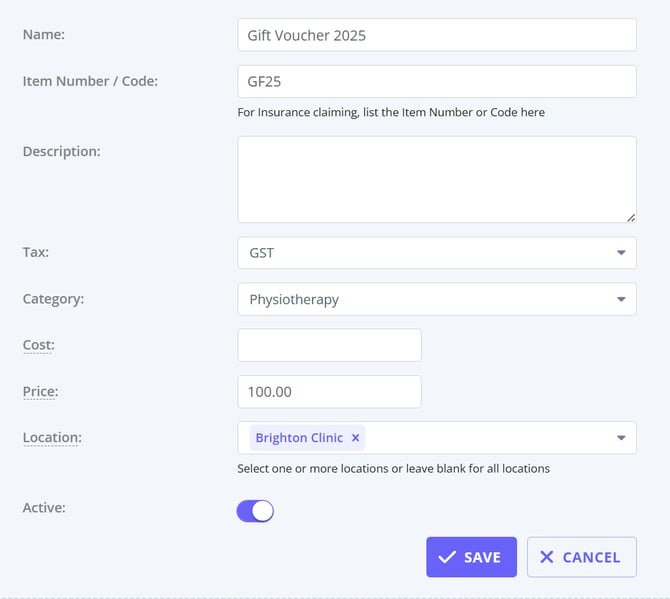This screenshot has height=599, width=670.
Task: Click the Location dropdown arrow
Action: point(621,438)
